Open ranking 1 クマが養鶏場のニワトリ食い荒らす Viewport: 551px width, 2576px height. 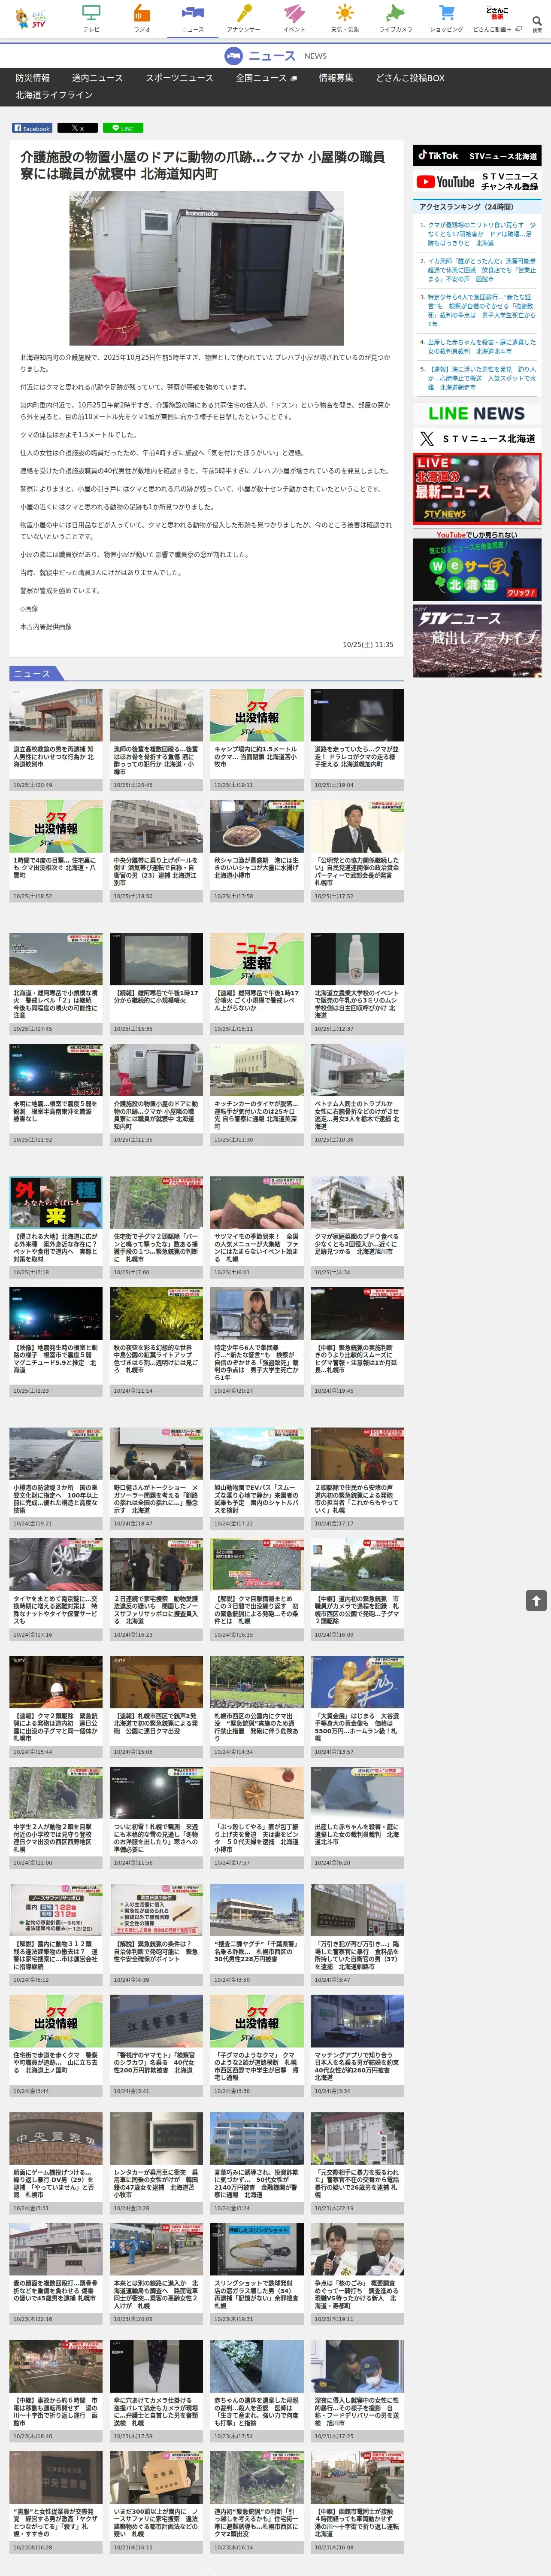(x=481, y=234)
